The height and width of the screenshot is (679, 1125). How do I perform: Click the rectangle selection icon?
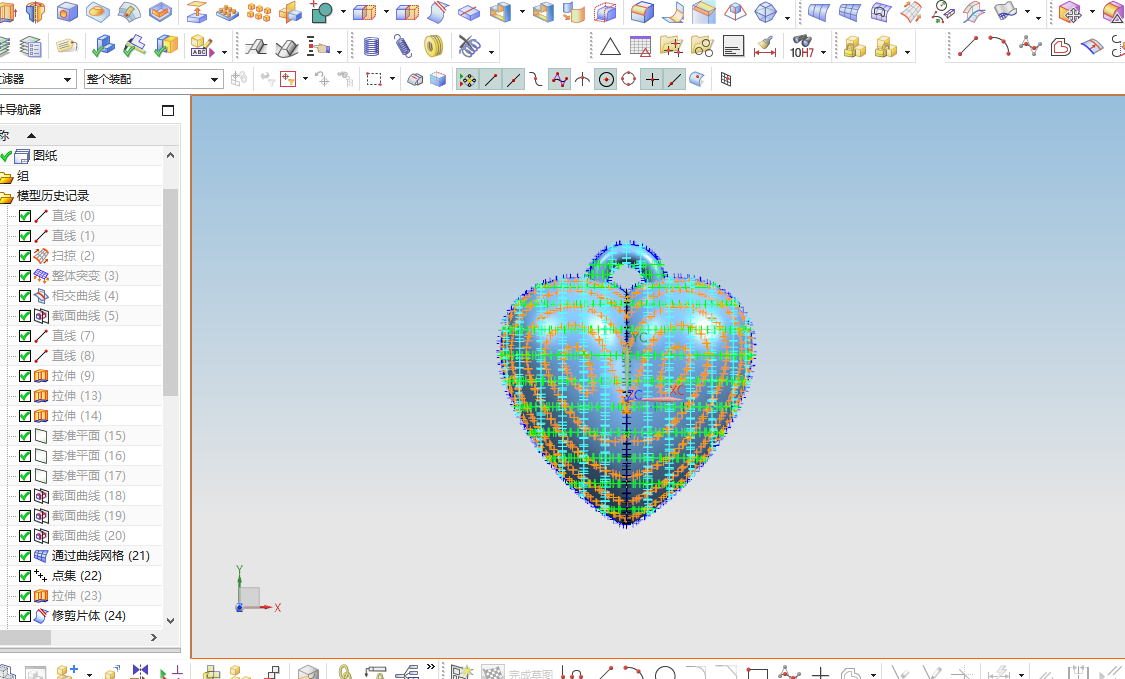pos(374,80)
